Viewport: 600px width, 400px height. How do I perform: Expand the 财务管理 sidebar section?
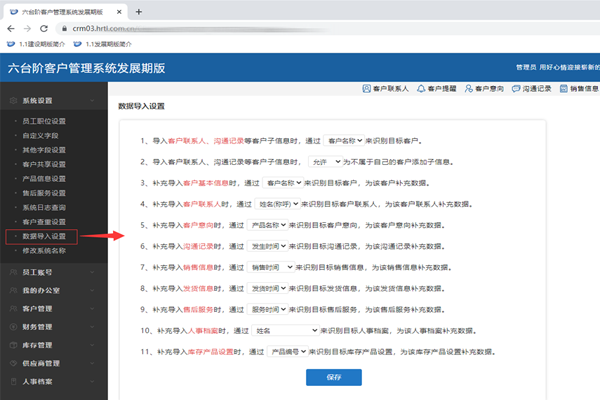point(54,327)
